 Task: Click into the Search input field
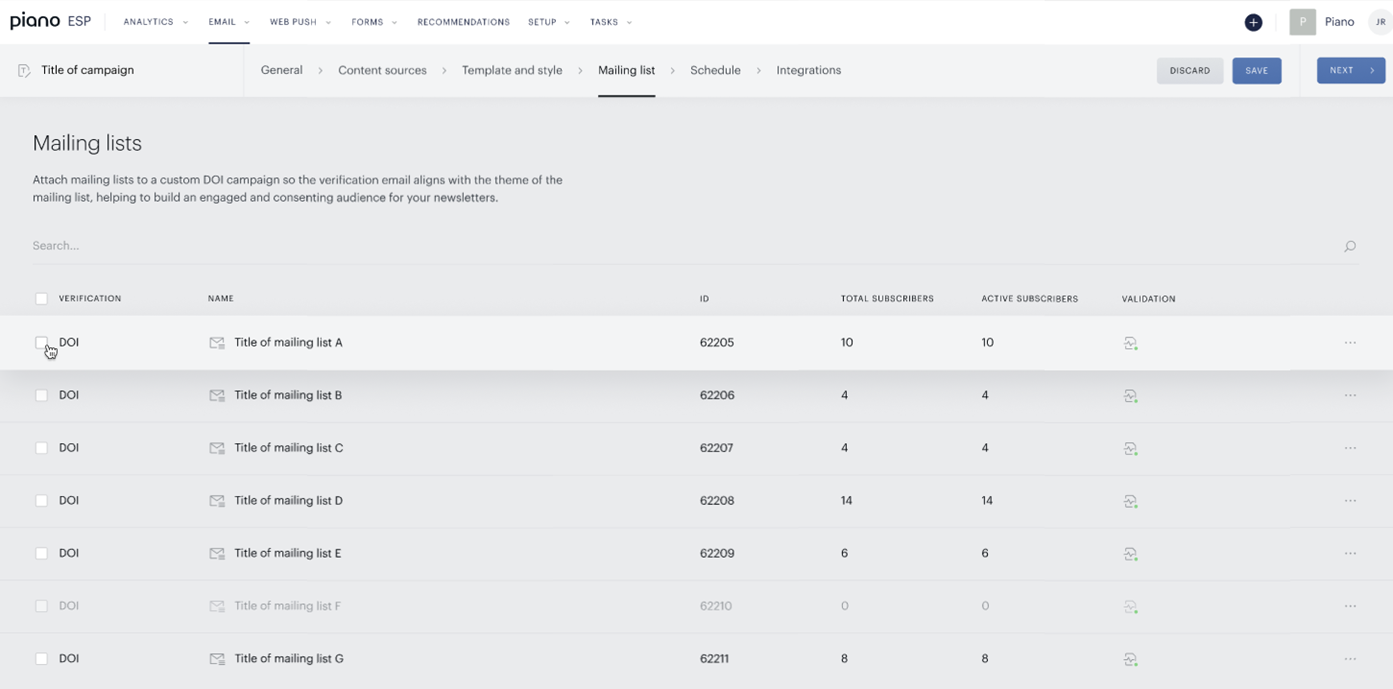680,246
